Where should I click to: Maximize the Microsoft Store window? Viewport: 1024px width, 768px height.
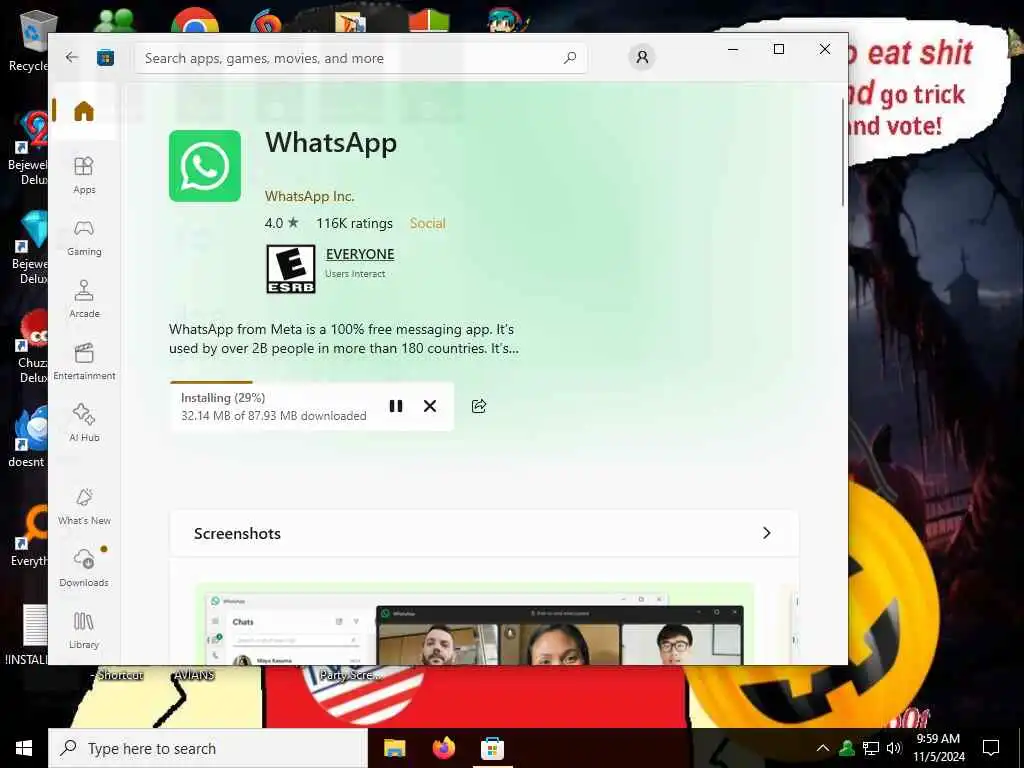(778, 49)
